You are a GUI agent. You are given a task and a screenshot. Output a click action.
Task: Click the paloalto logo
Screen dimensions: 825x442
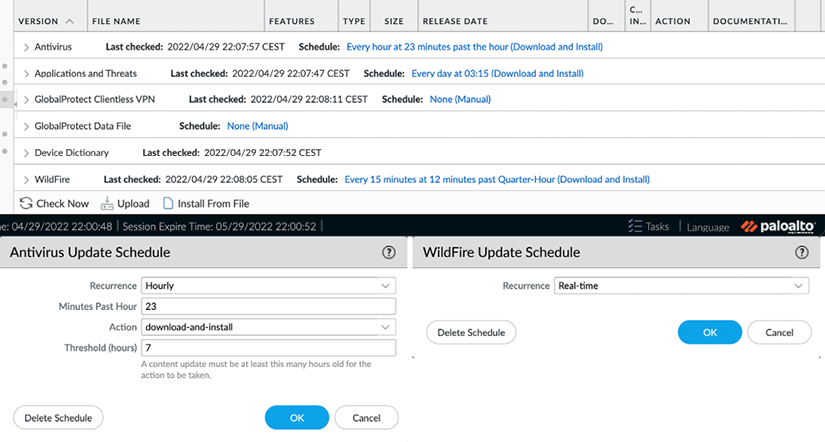click(x=778, y=226)
